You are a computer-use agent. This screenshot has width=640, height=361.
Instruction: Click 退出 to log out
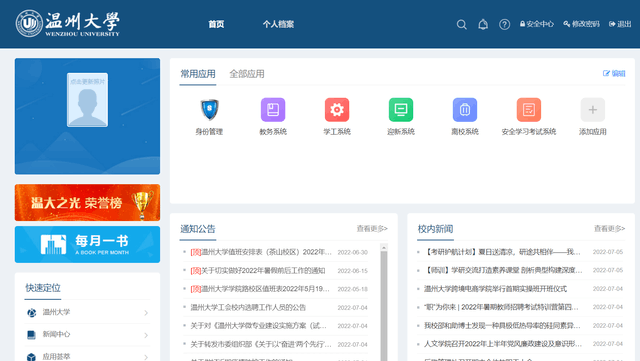click(x=620, y=24)
